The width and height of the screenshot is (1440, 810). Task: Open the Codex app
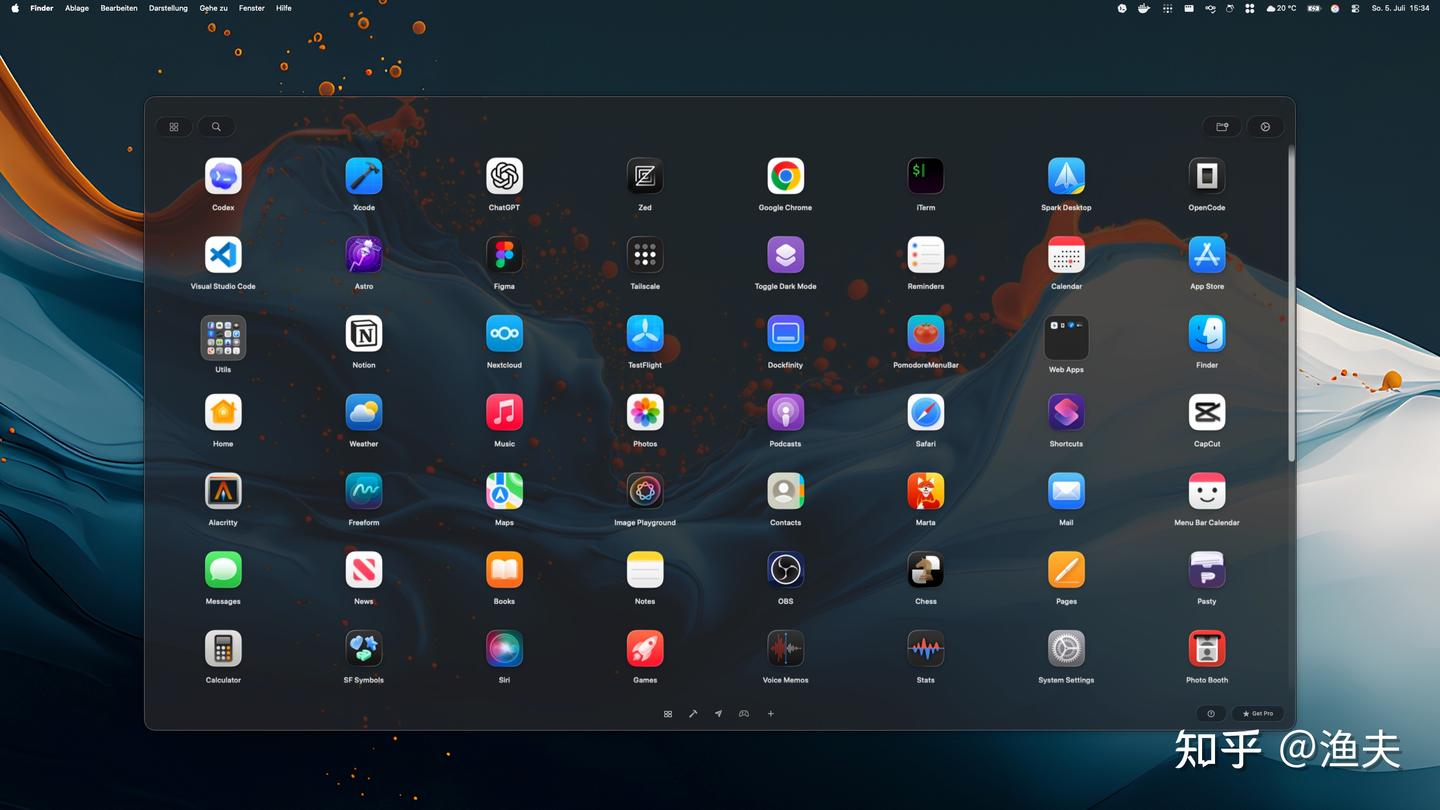223,176
